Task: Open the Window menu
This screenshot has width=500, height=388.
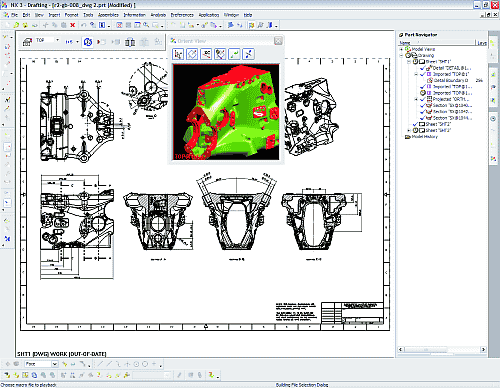Action: (231, 15)
